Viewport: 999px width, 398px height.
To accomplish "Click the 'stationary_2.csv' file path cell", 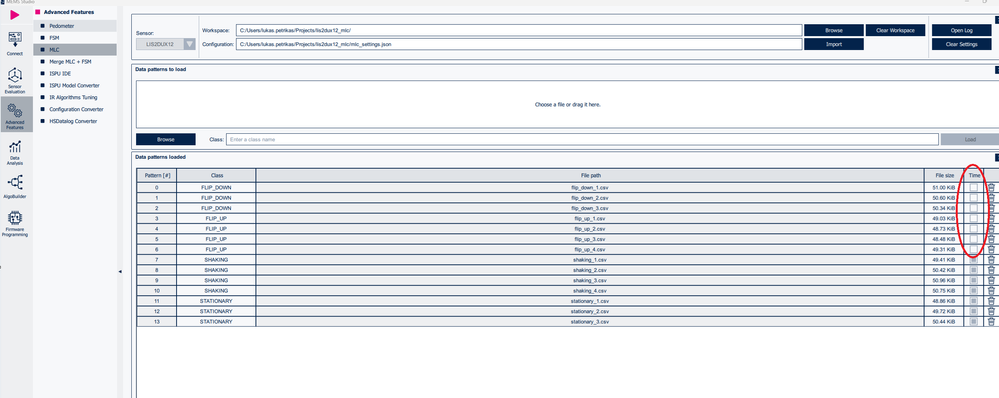I will click(590, 311).
